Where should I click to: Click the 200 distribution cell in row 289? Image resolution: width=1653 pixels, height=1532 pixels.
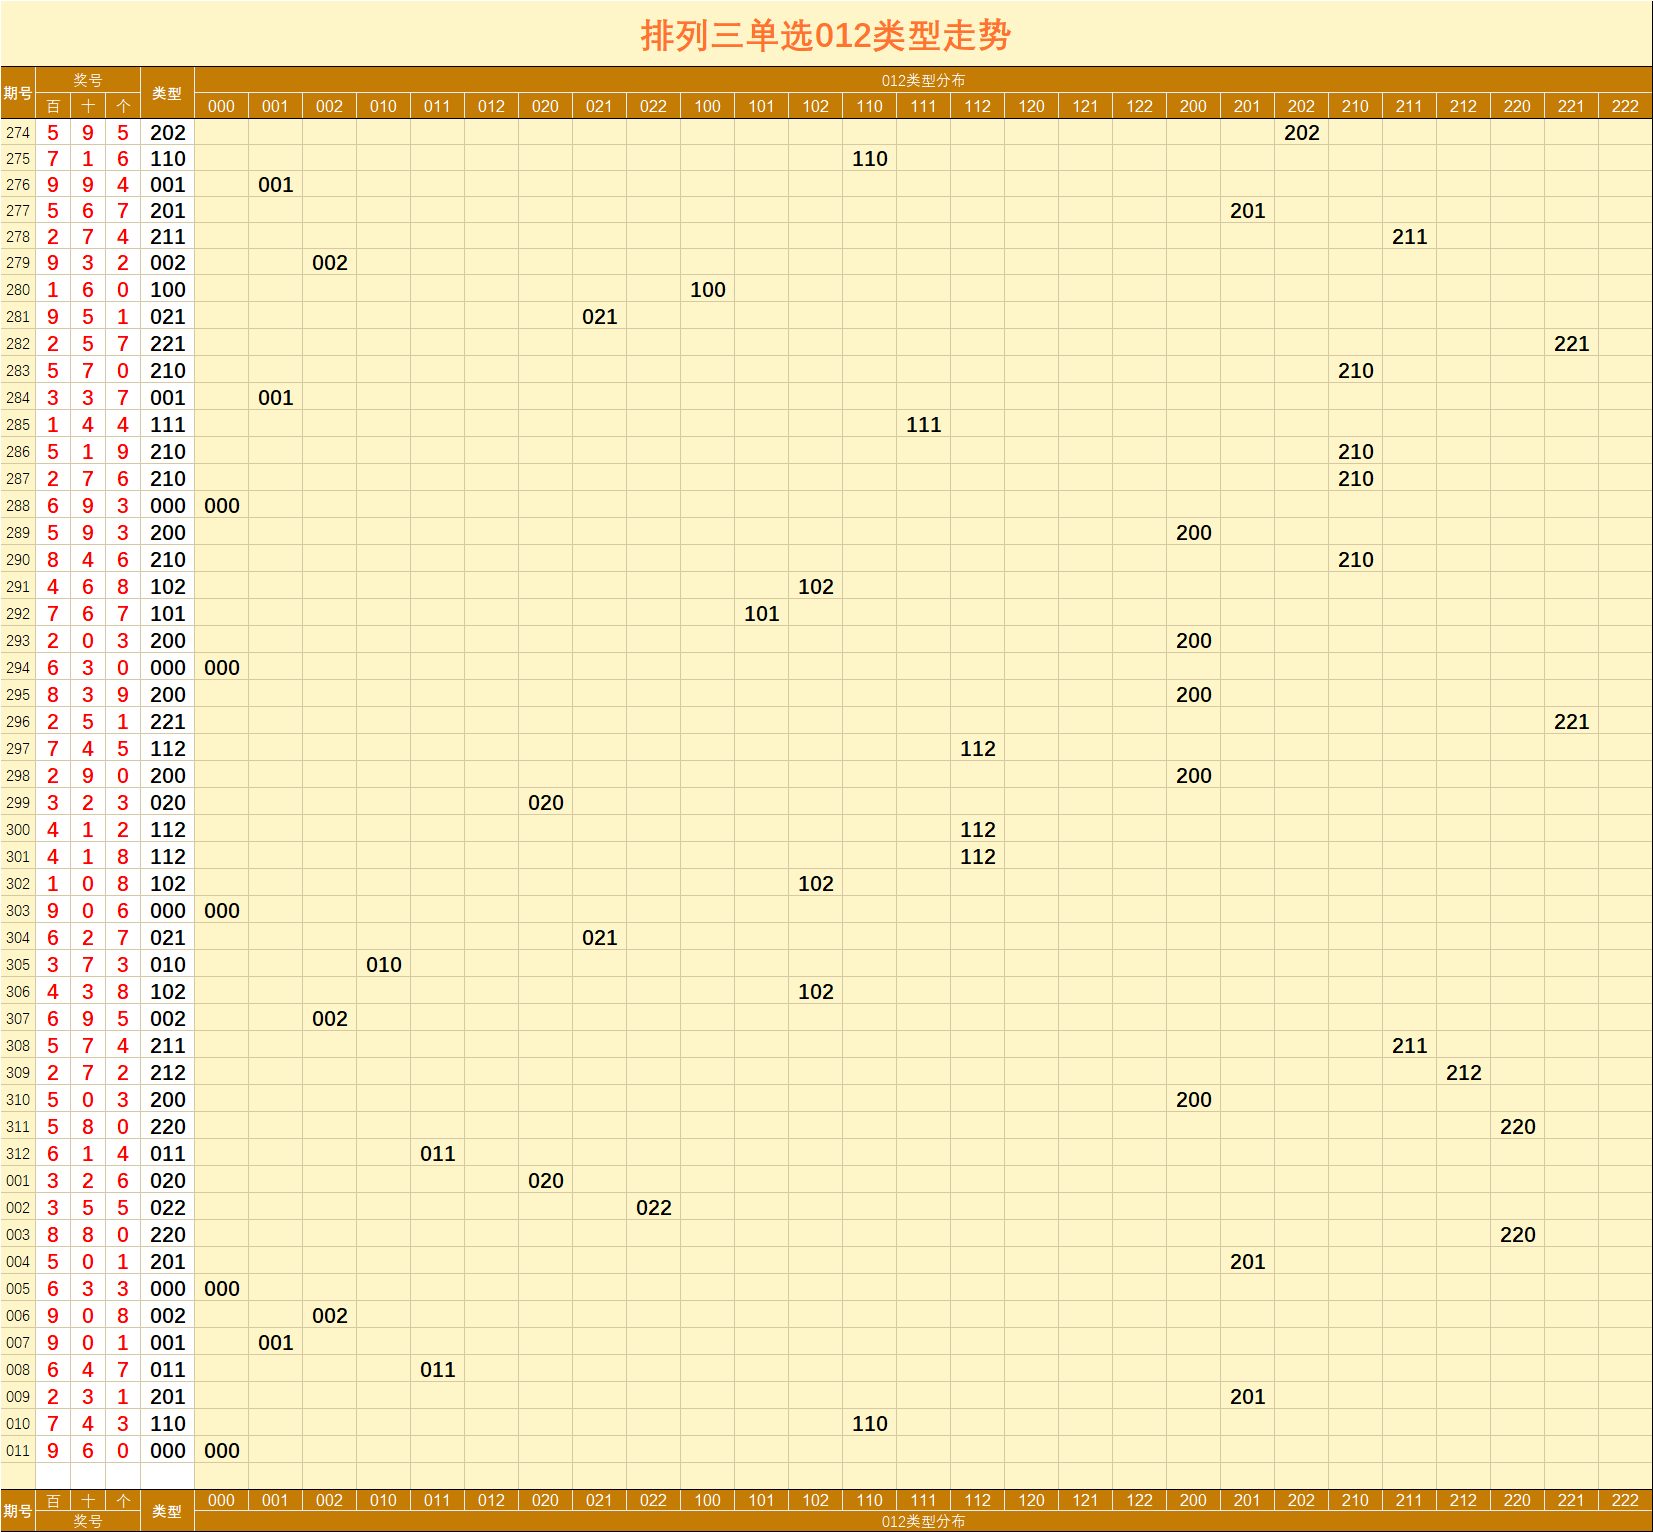click(x=1193, y=532)
